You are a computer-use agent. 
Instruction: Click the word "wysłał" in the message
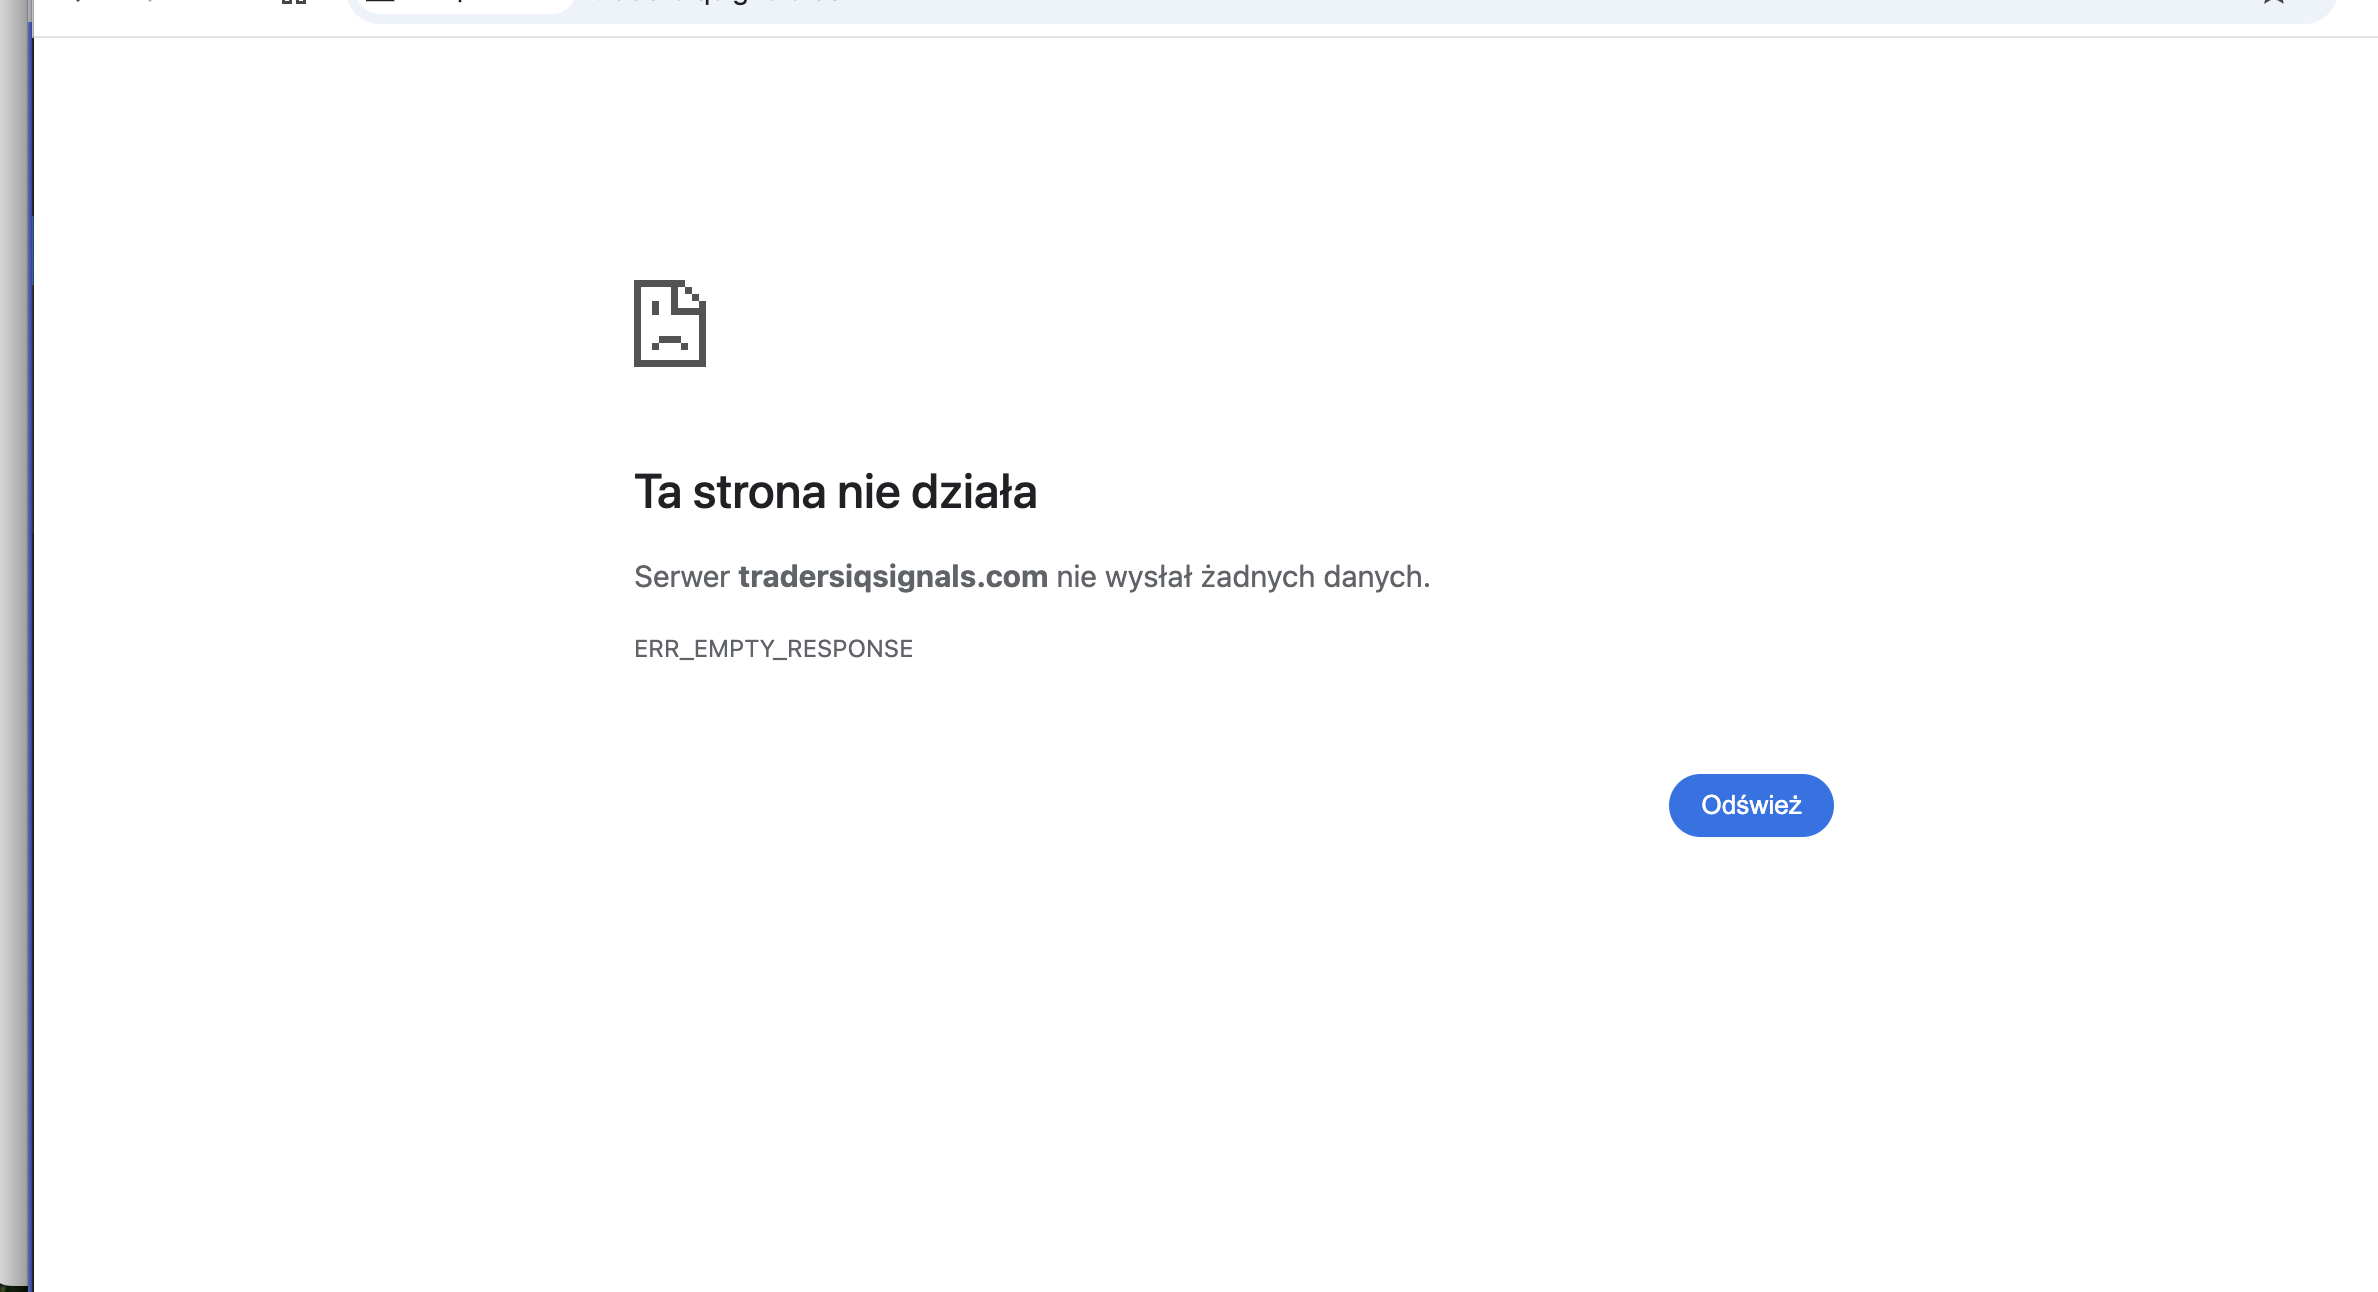point(1148,577)
